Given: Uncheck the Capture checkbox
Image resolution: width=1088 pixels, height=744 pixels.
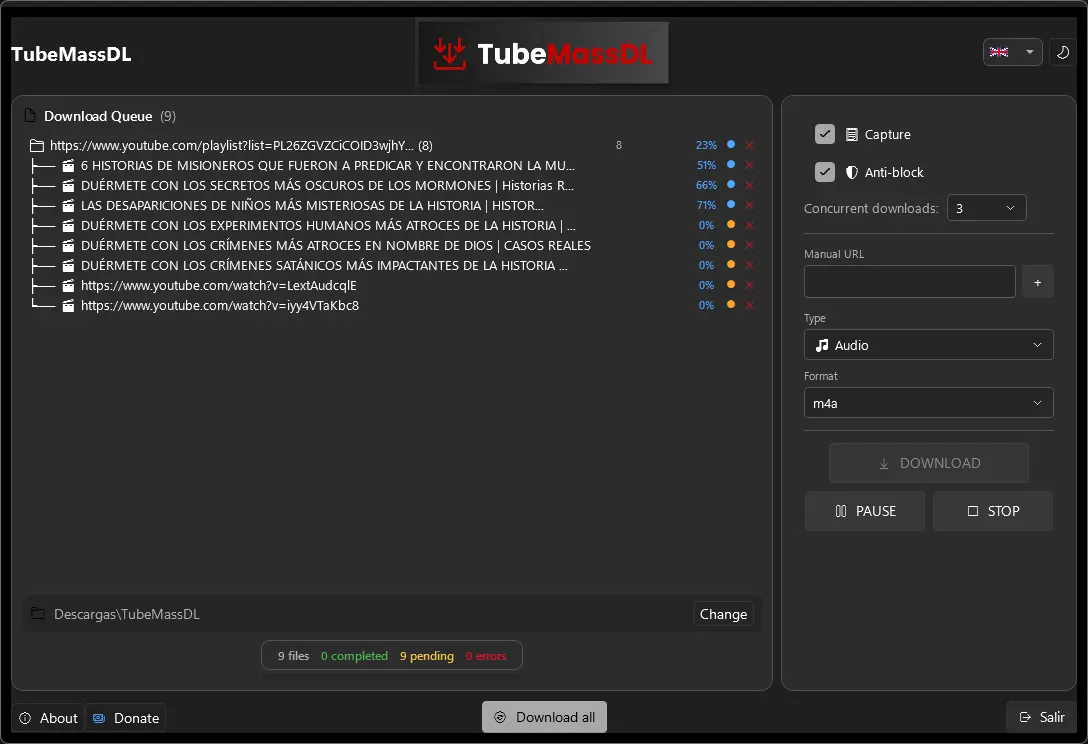Looking at the screenshot, I should (824, 134).
